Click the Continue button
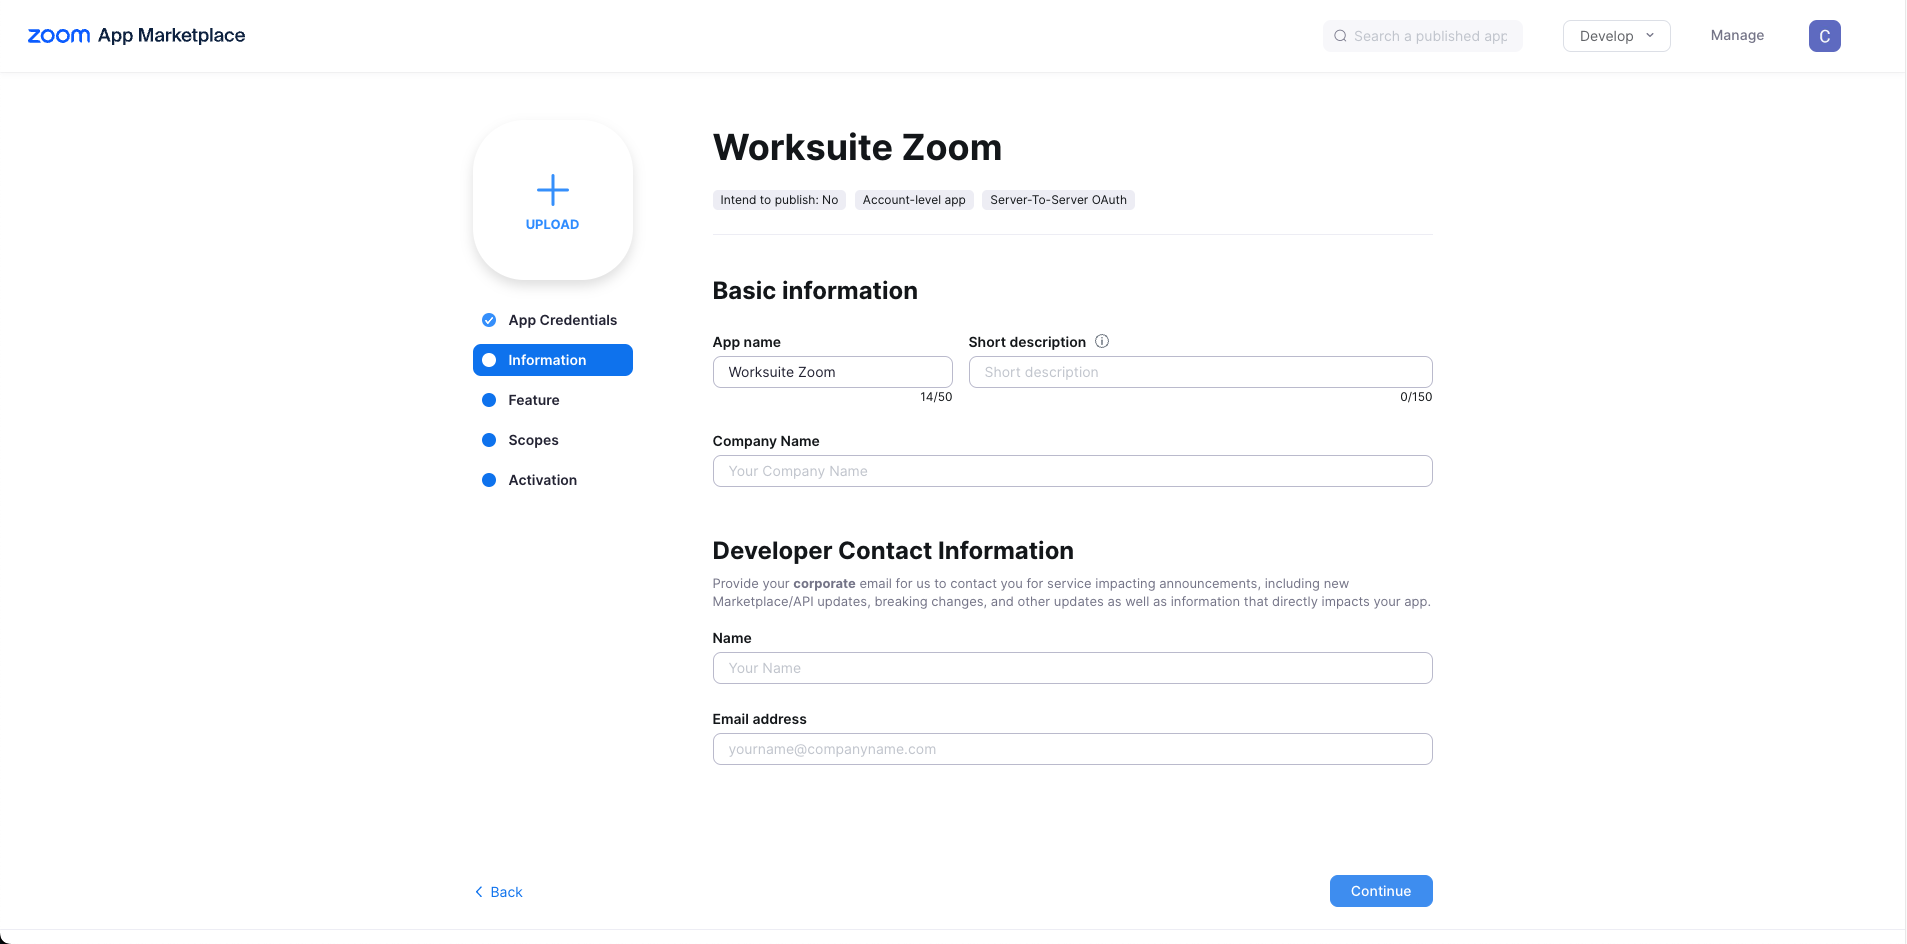Viewport: 1907px width, 944px height. (1380, 891)
